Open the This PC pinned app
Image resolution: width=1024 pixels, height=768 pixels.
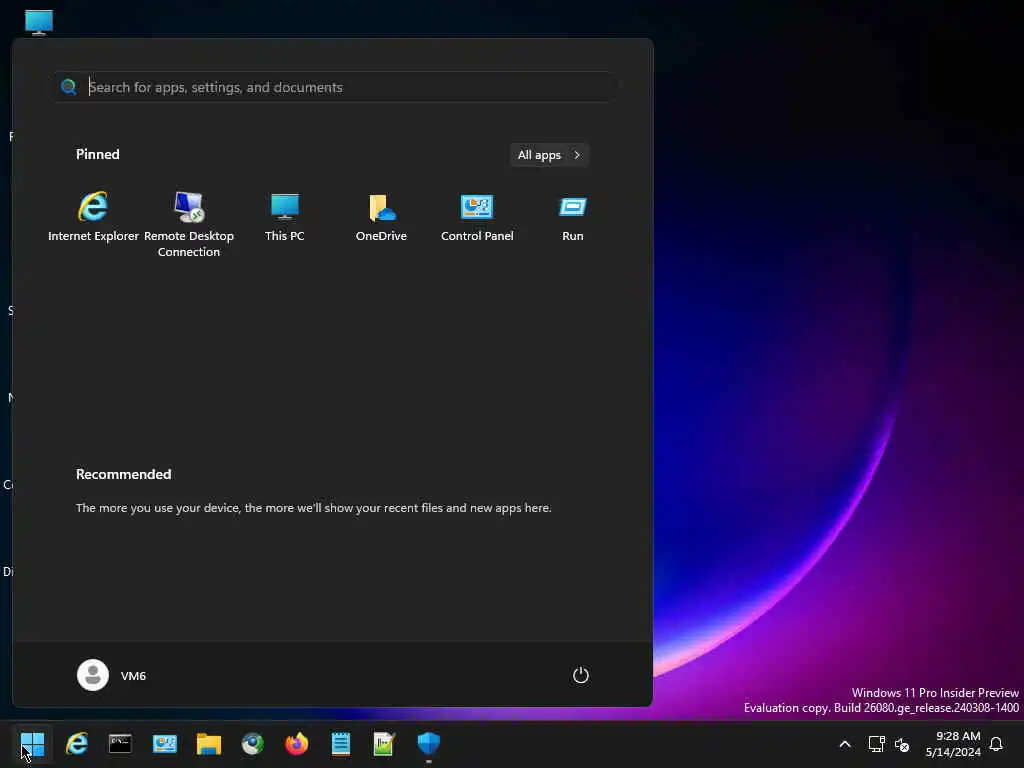pos(285,217)
